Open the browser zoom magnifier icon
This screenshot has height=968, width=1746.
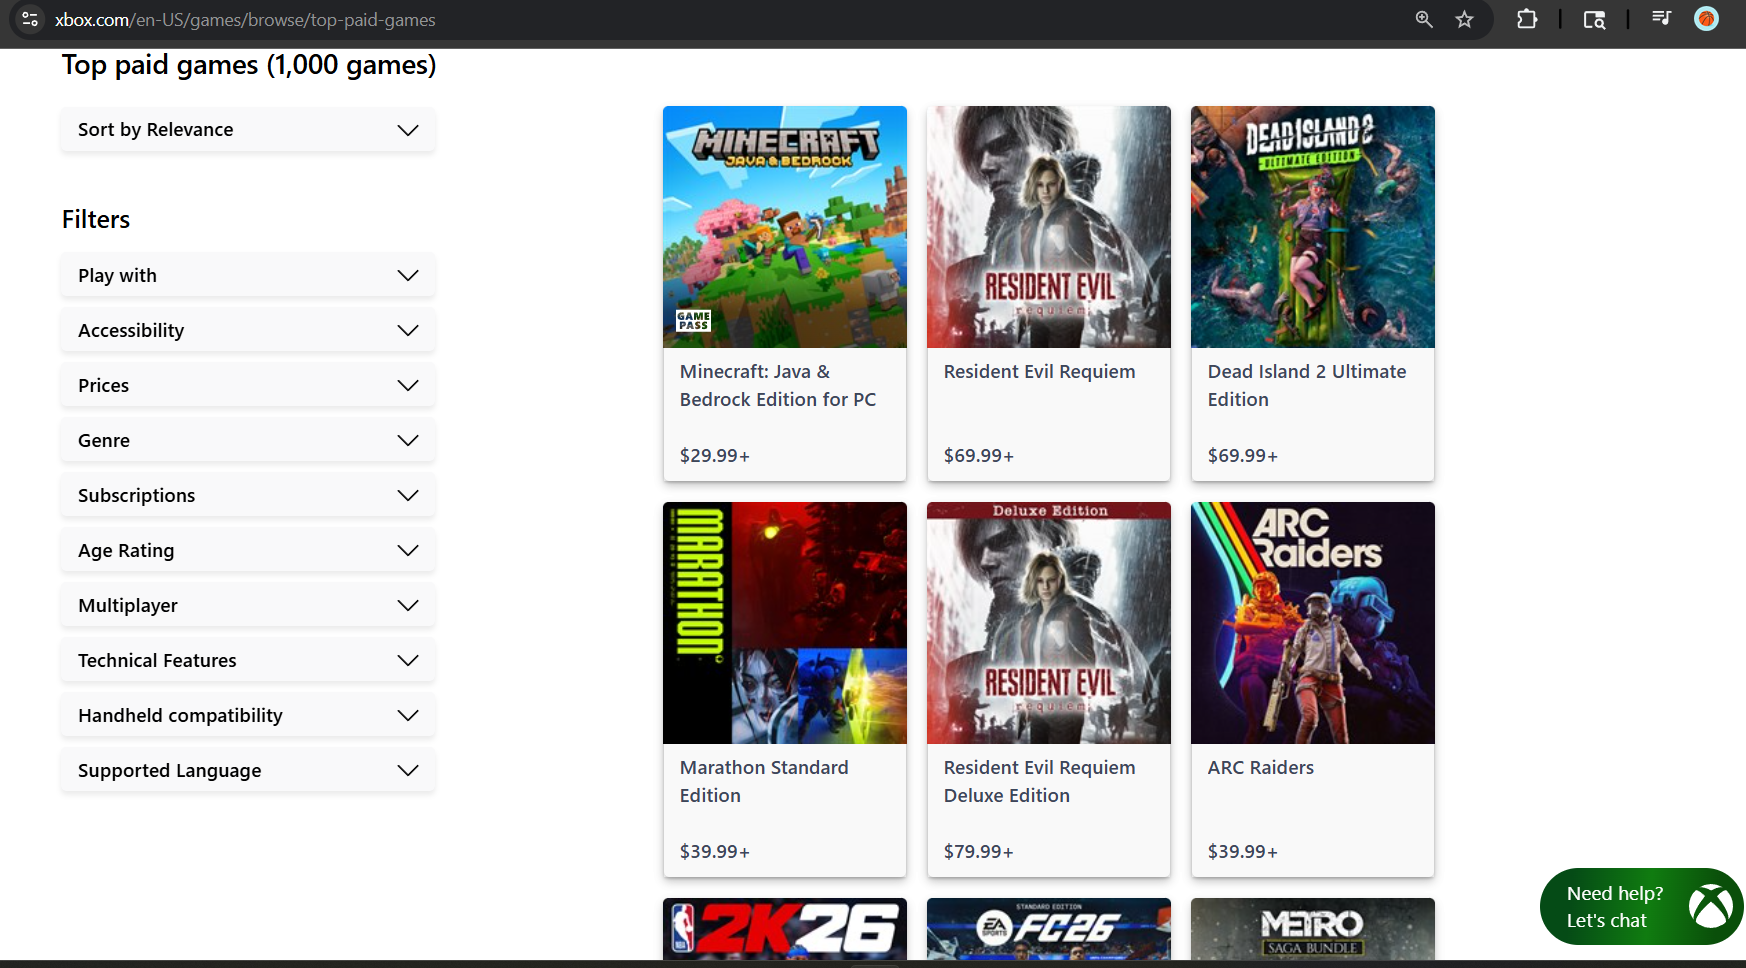tap(1424, 19)
